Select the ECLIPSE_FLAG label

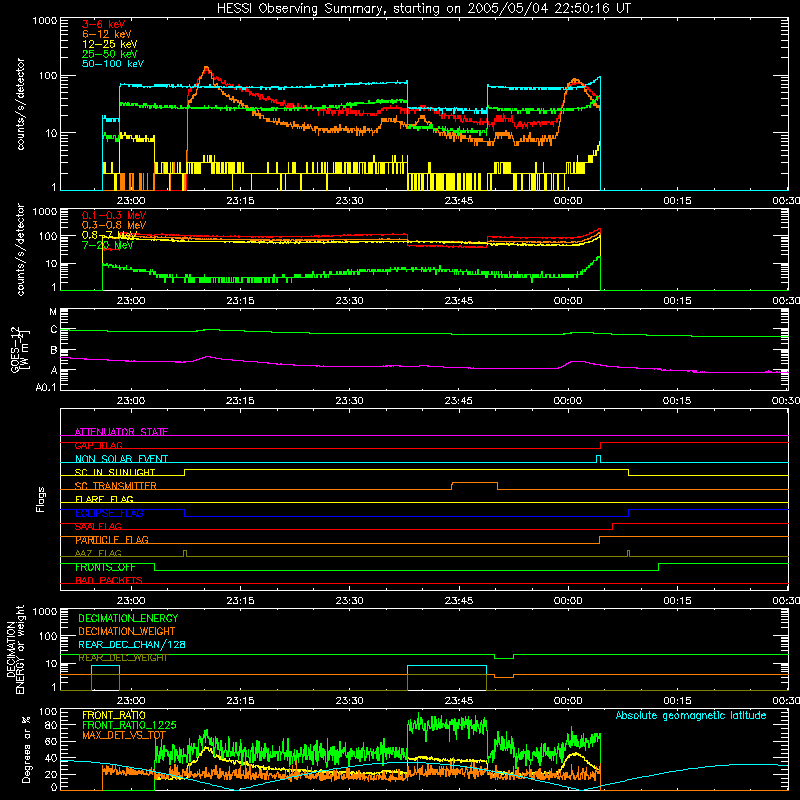(x=109, y=513)
